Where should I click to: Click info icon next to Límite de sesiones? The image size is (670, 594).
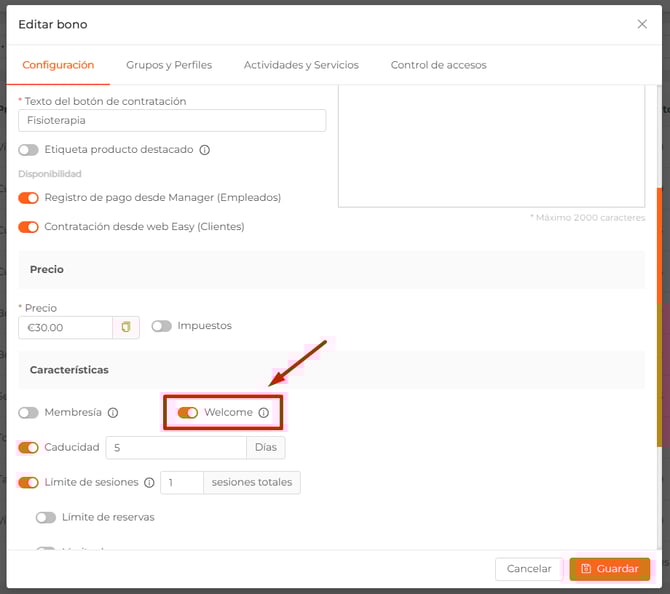point(149,482)
